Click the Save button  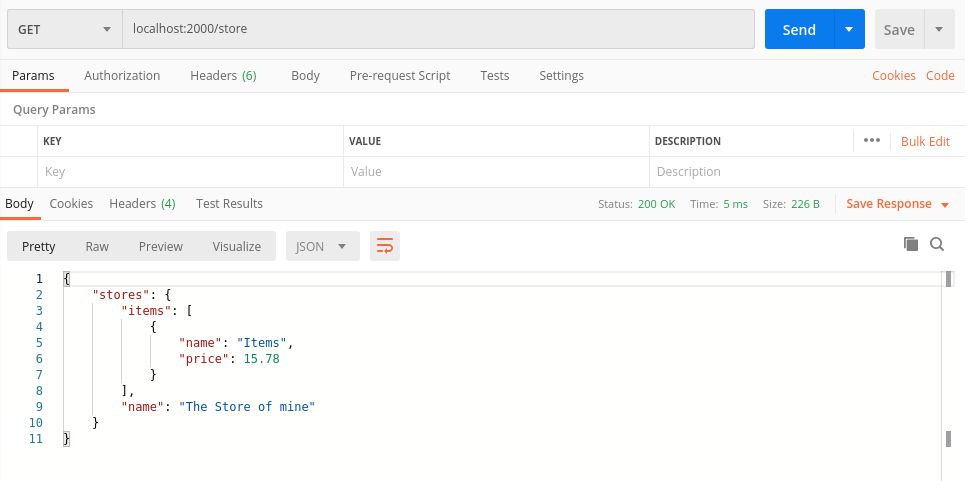899,29
